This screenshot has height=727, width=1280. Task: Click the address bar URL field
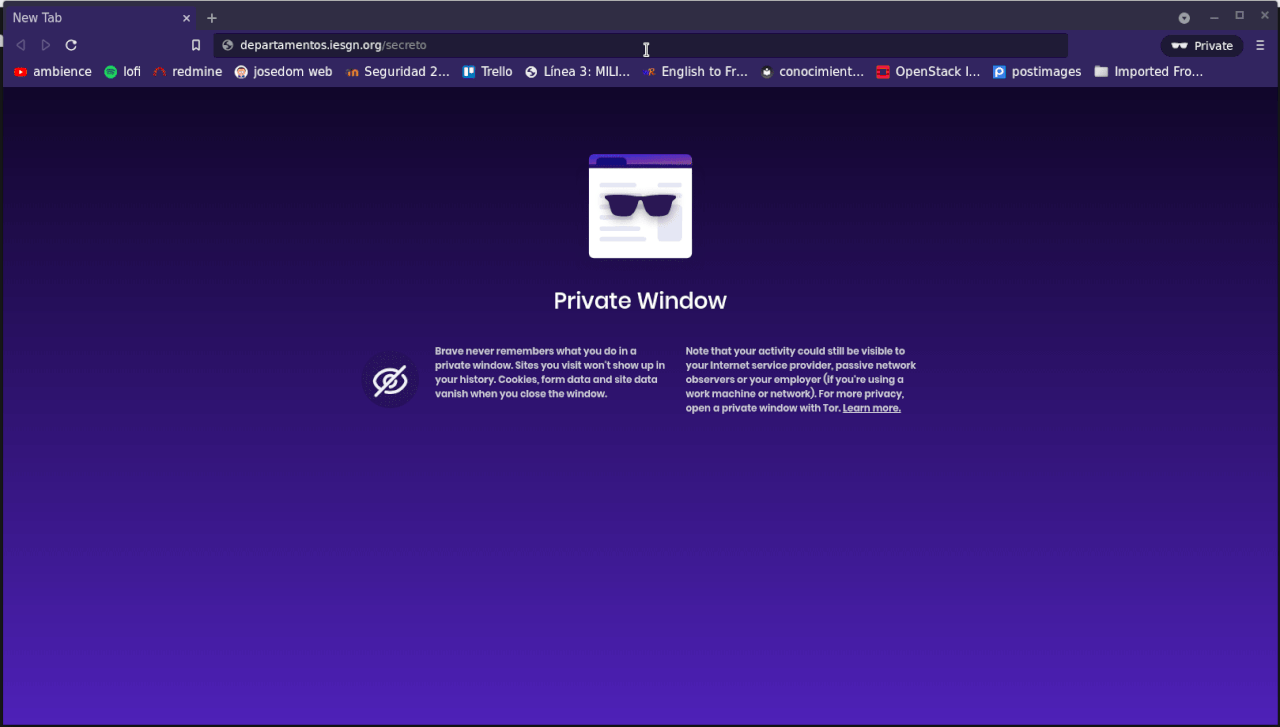click(640, 45)
